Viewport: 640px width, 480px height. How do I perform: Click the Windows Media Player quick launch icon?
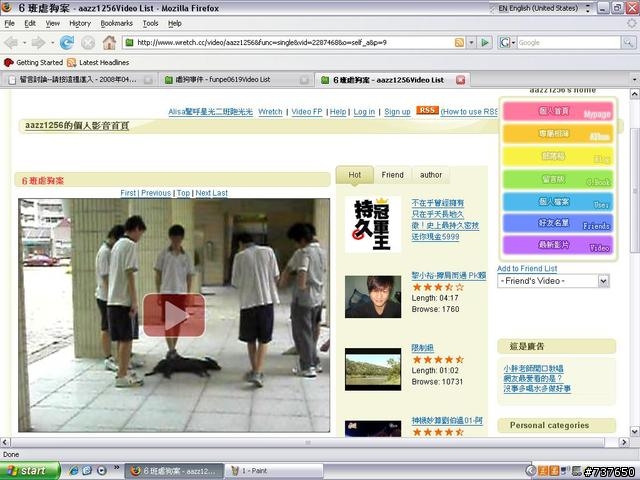101,471
